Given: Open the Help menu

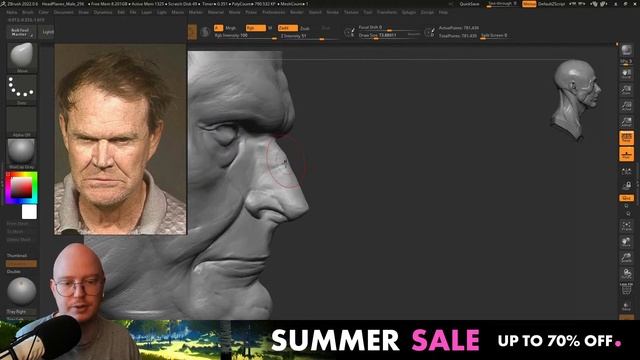Looking at the screenshot, I should [x=443, y=12].
